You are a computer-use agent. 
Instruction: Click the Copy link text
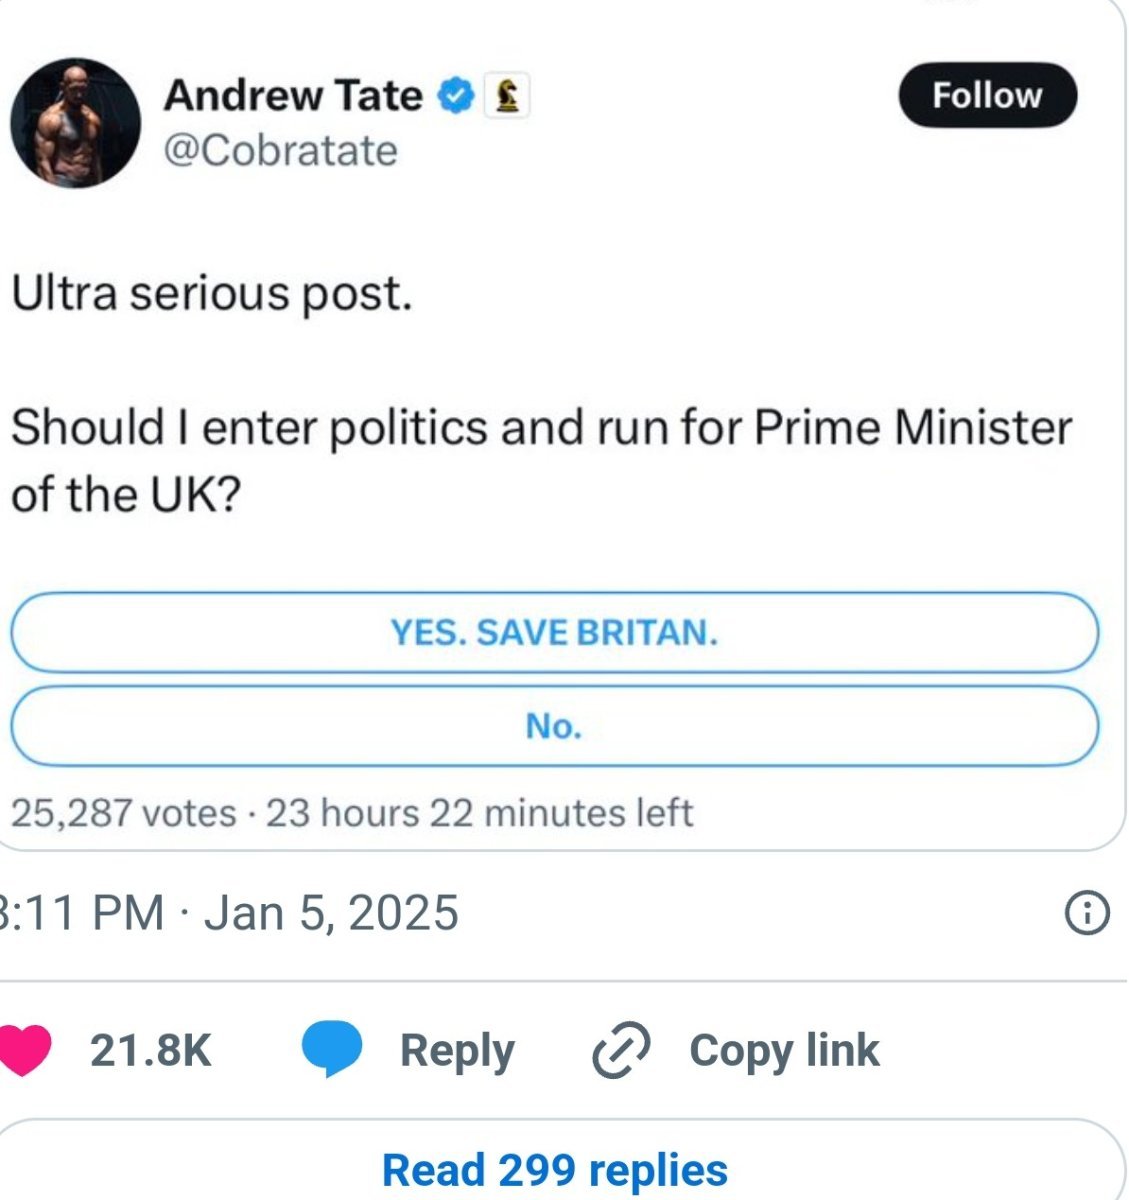(x=784, y=1050)
